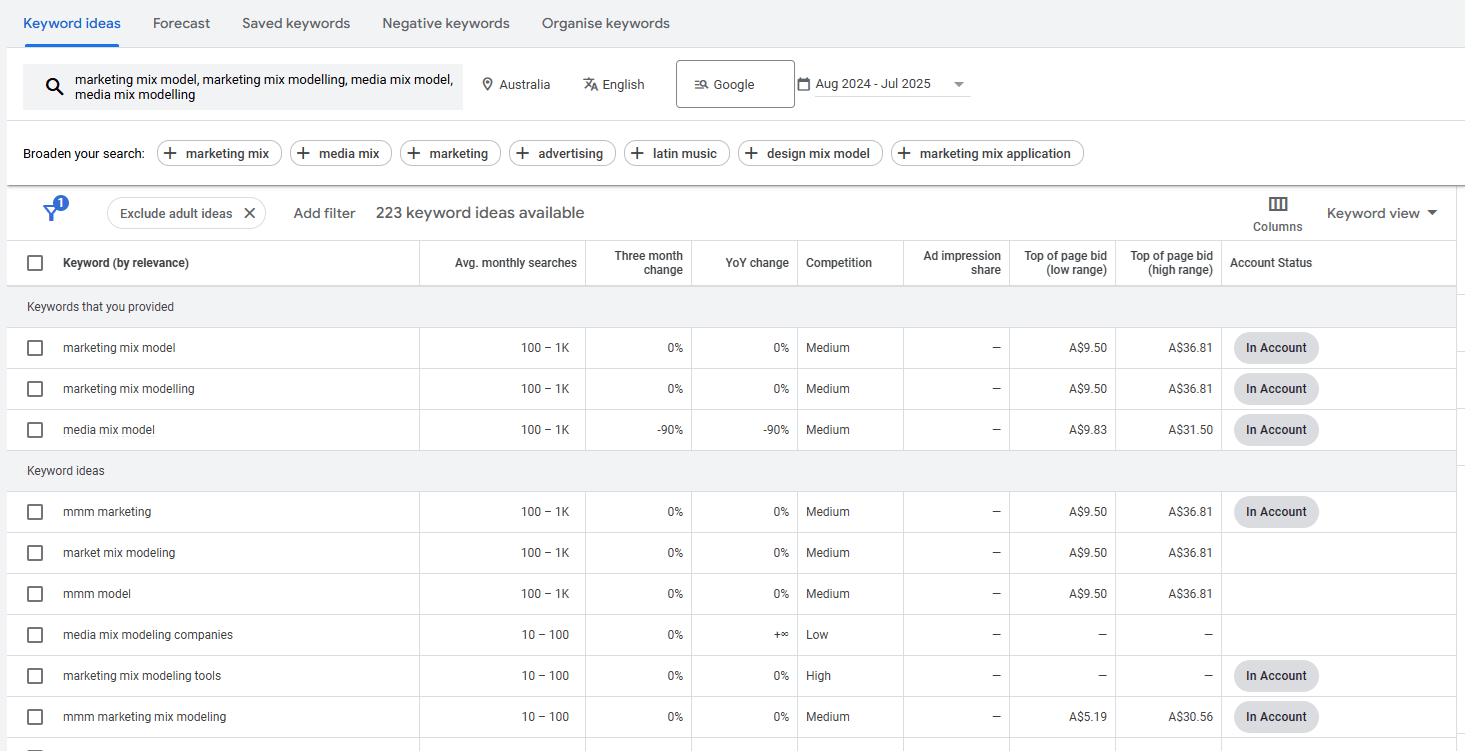
Task: Open the Saved keywords tab
Action: click(296, 23)
